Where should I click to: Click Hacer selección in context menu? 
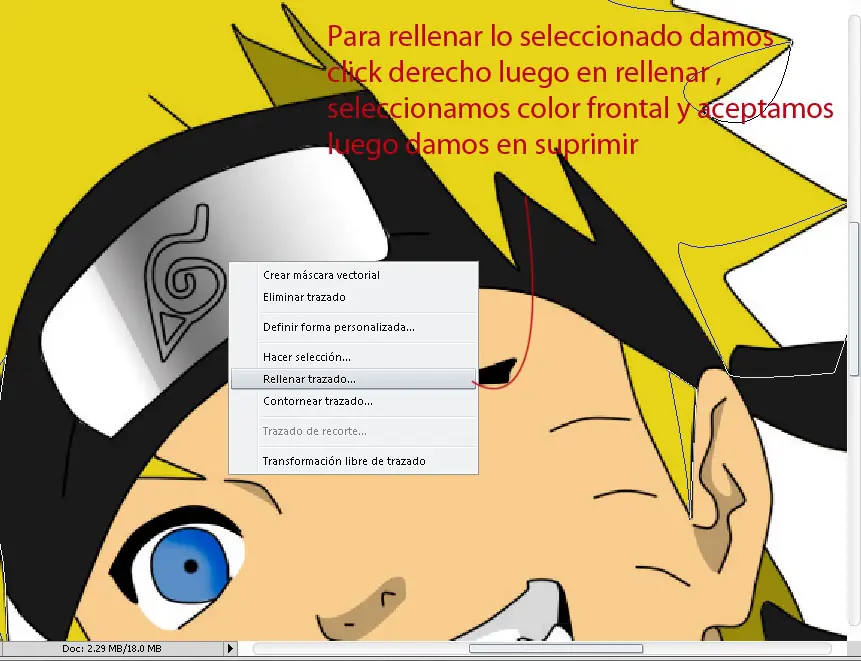pyautogui.click(x=354, y=357)
